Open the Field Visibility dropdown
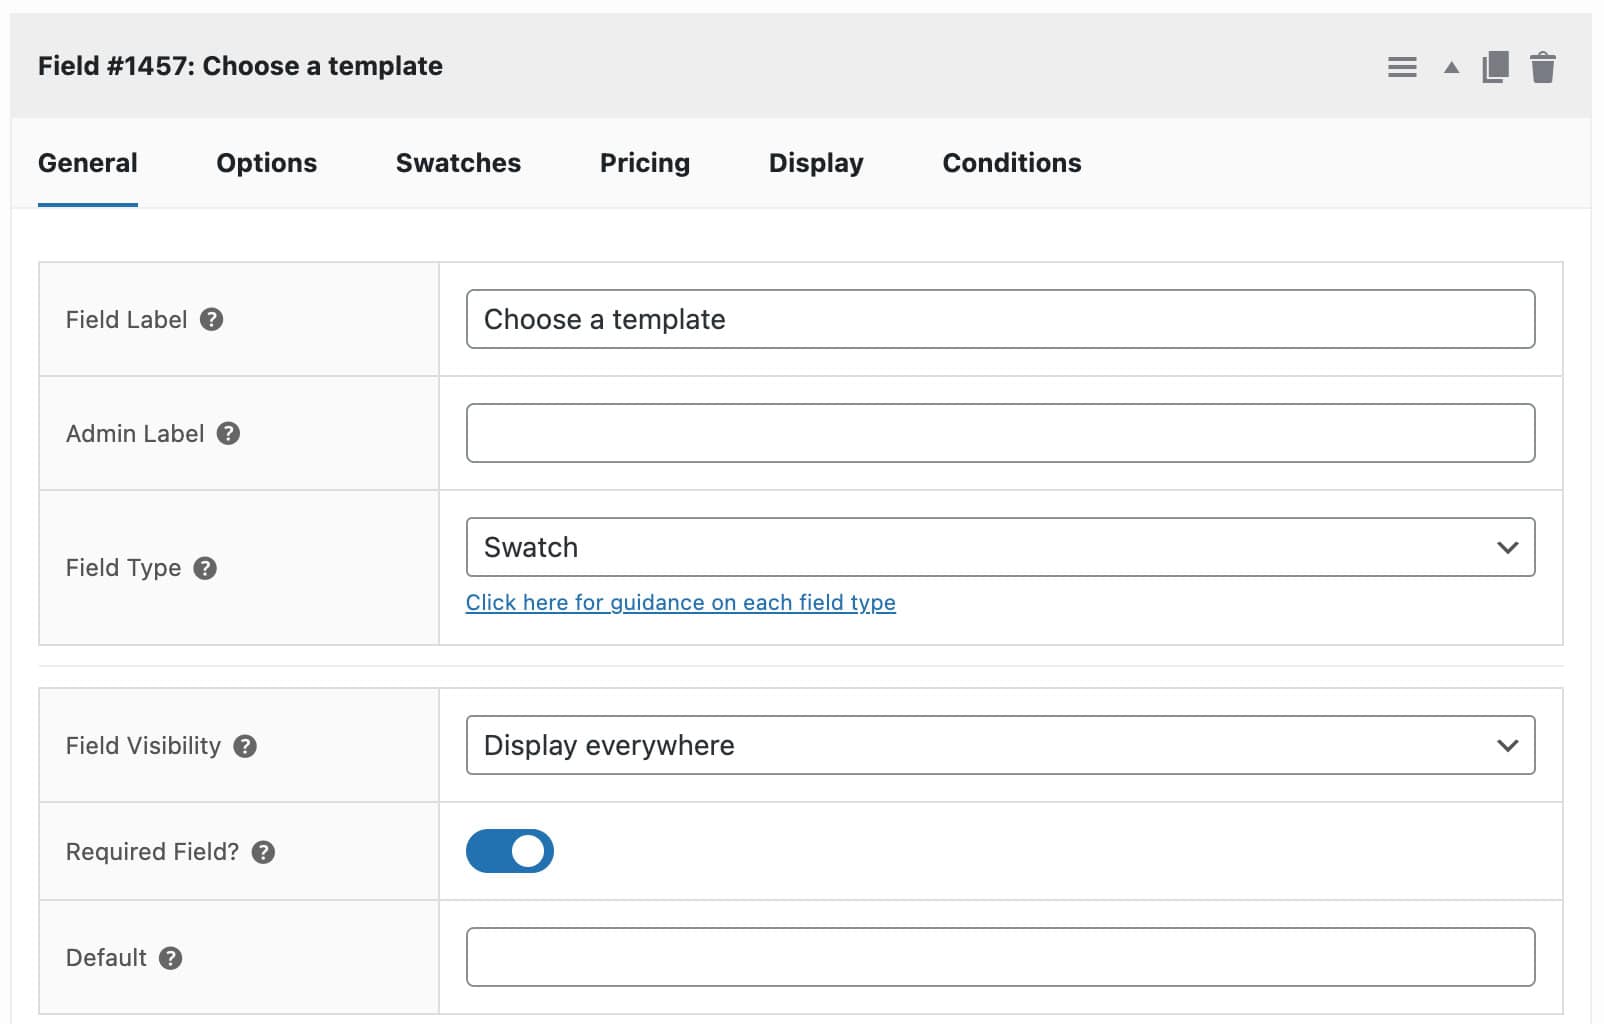 (1000, 744)
